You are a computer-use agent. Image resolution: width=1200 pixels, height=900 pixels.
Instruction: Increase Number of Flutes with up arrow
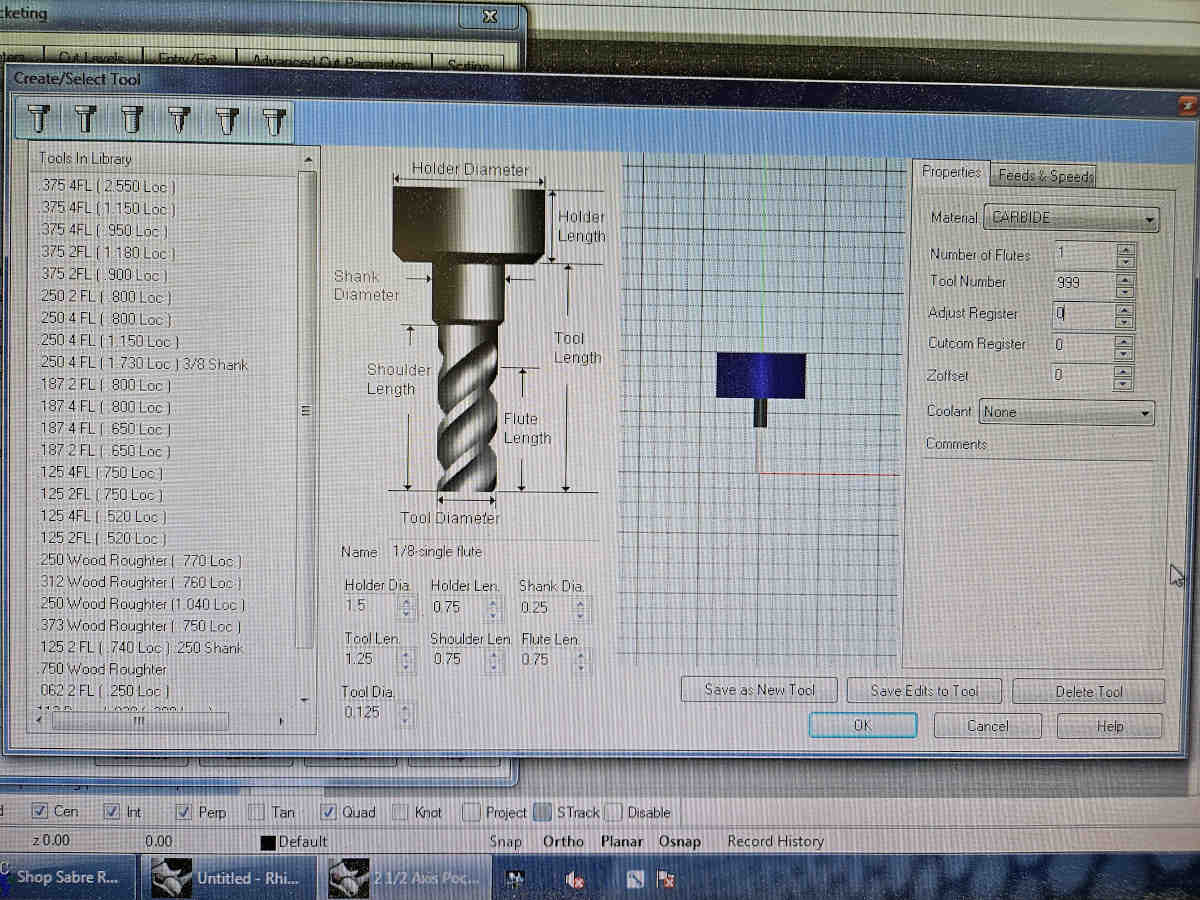tap(1125, 249)
